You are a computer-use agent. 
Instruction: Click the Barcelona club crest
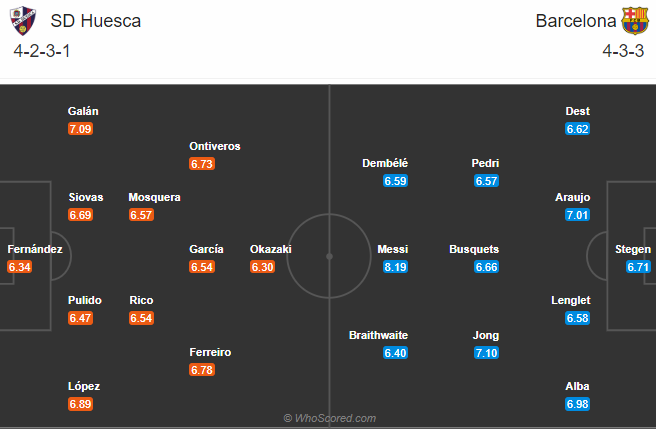[x=635, y=20]
